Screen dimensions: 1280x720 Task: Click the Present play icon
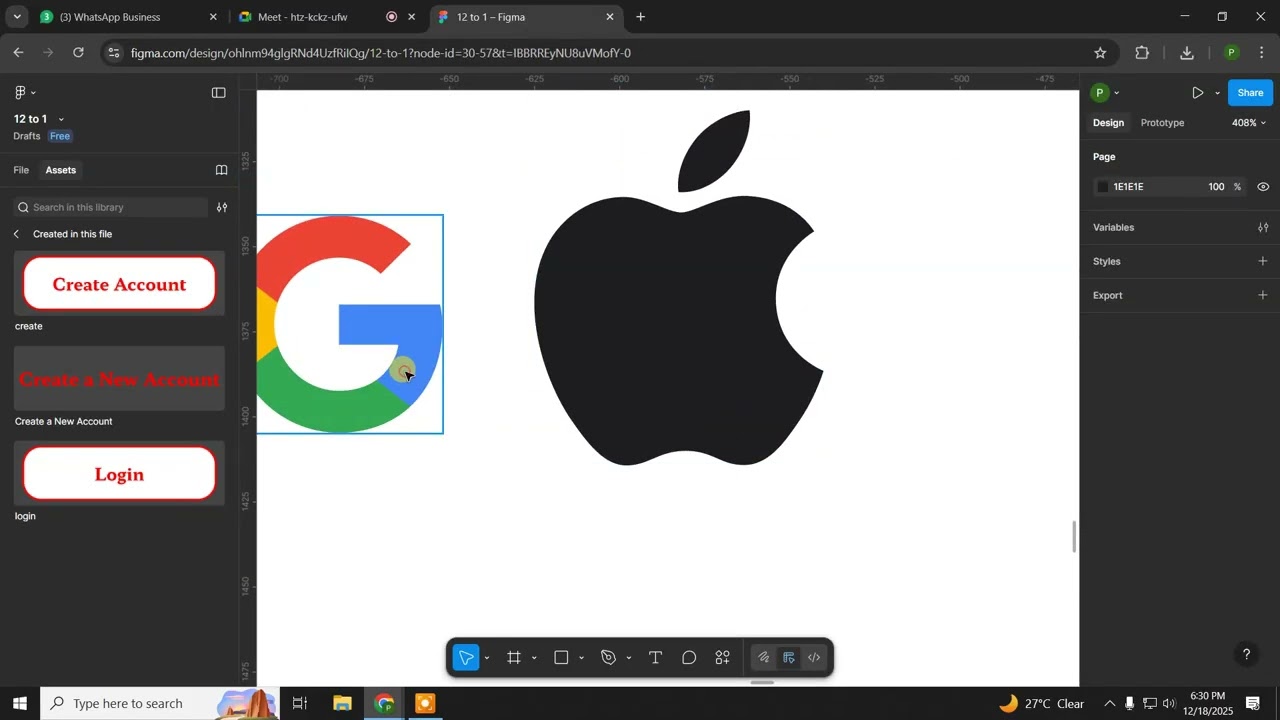click(x=1197, y=93)
